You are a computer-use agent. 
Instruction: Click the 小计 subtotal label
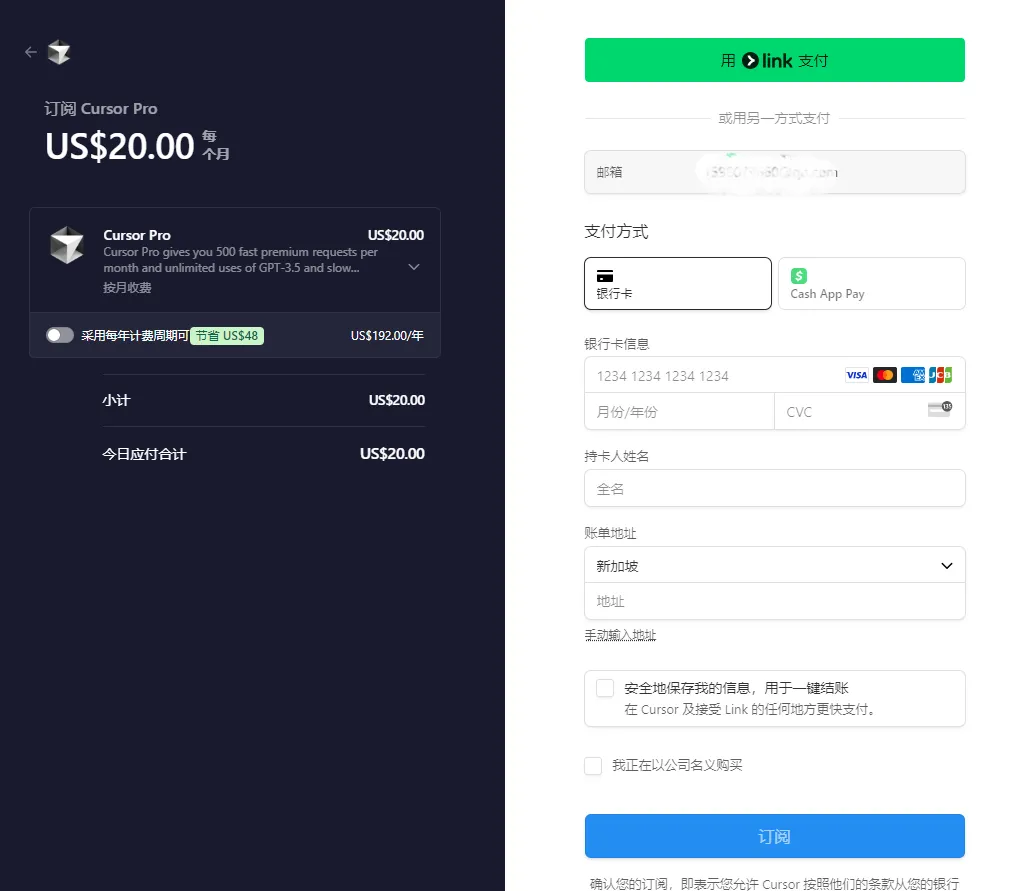117,400
